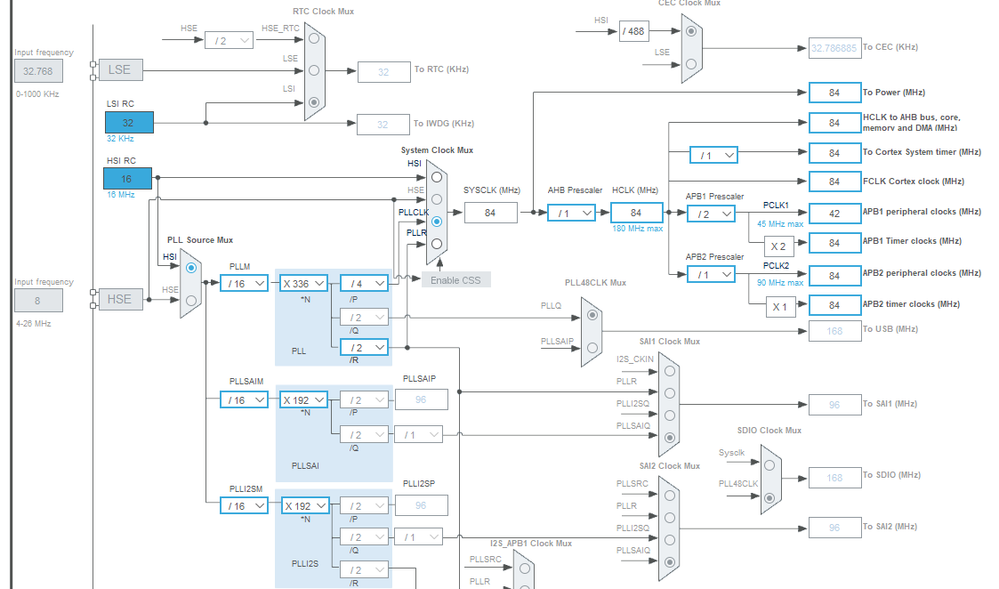Click the To Power (MHz) value box
The image size is (999, 589).
coord(835,92)
